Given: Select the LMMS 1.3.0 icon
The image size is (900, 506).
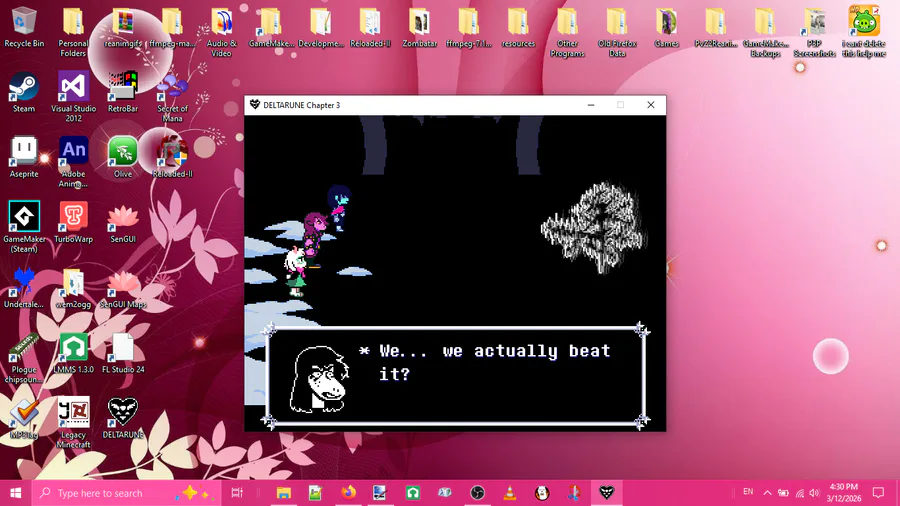Looking at the screenshot, I should [73, 353].
